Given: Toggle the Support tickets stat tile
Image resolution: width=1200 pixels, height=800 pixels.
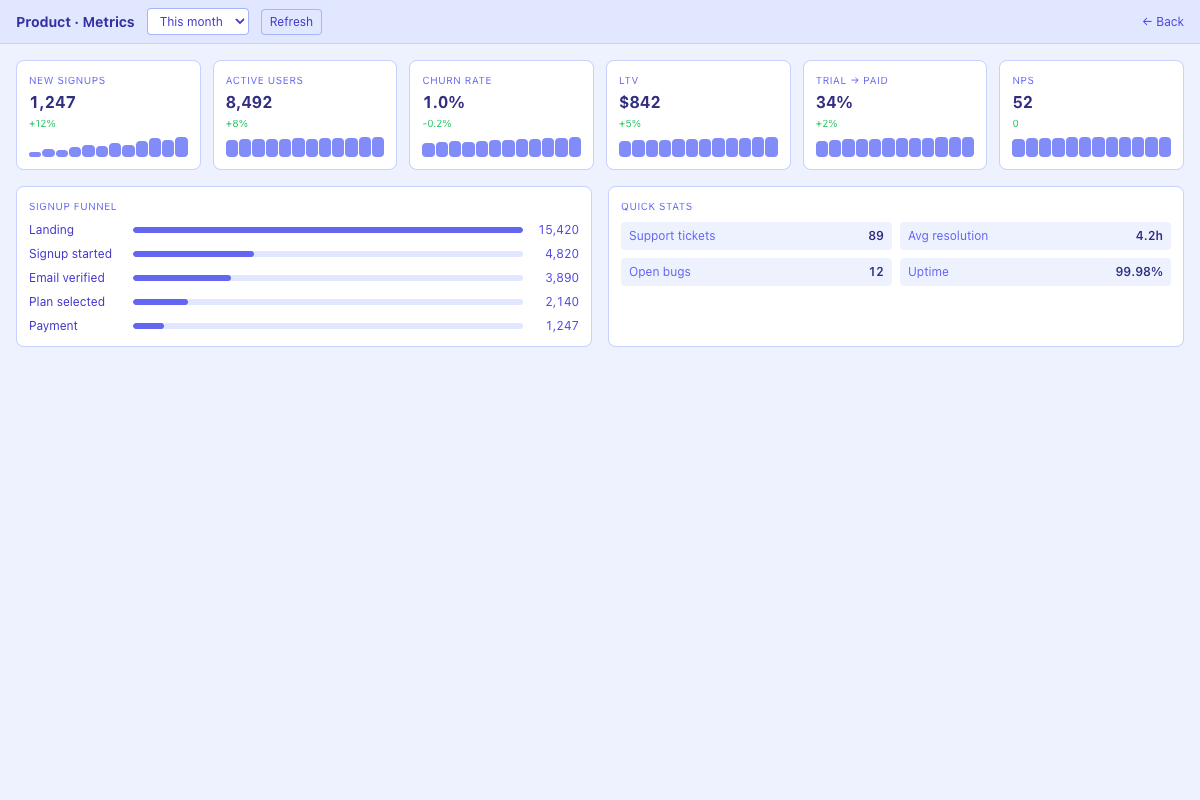Looking at the screenshot, I should pyautogui.click(x=756, y=236).
